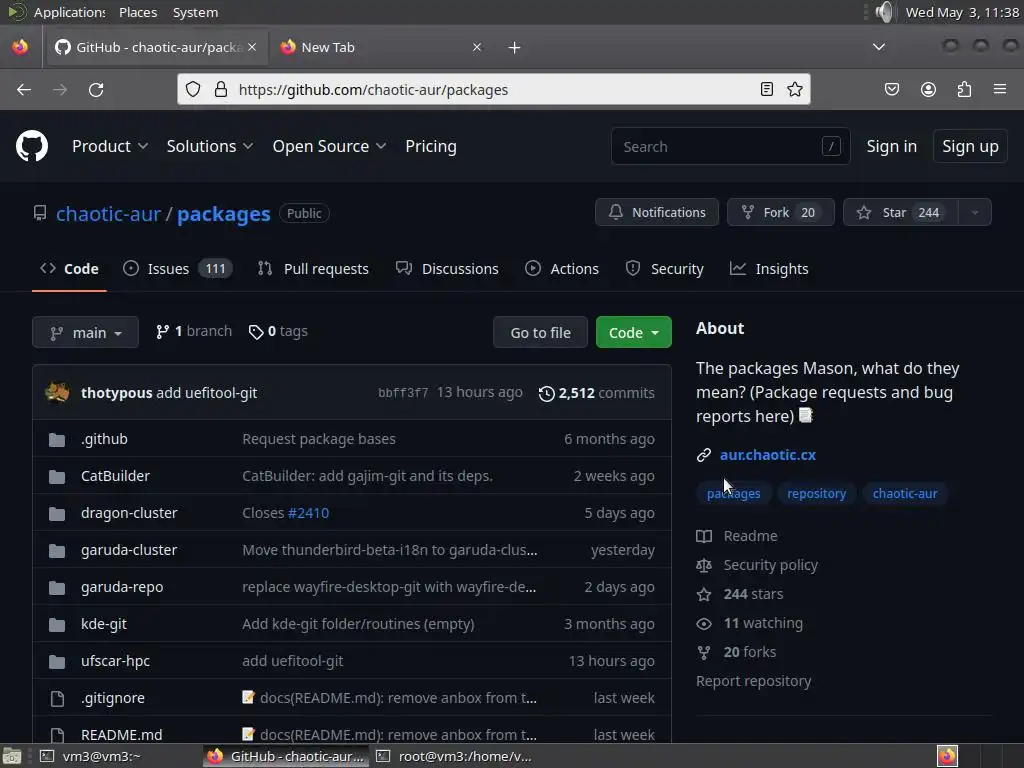Viewport: 1024px width, 768px height.
Task: Click link icon beside aur.chaotic.cx
Action: 703,455
